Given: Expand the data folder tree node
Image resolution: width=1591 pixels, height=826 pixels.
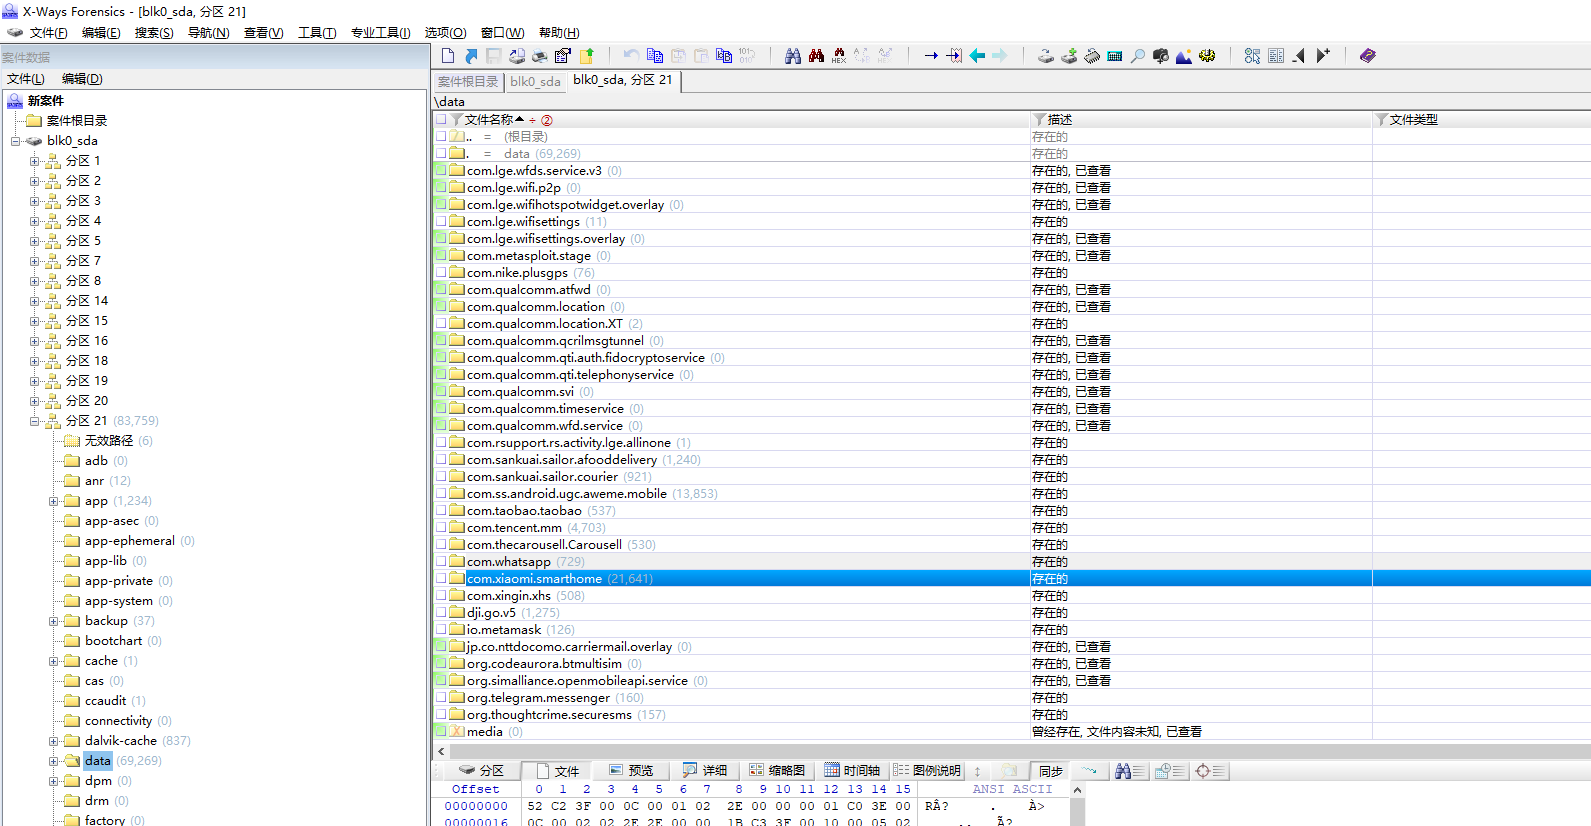Looking at the screenshot, I should [x=54, y=761].
